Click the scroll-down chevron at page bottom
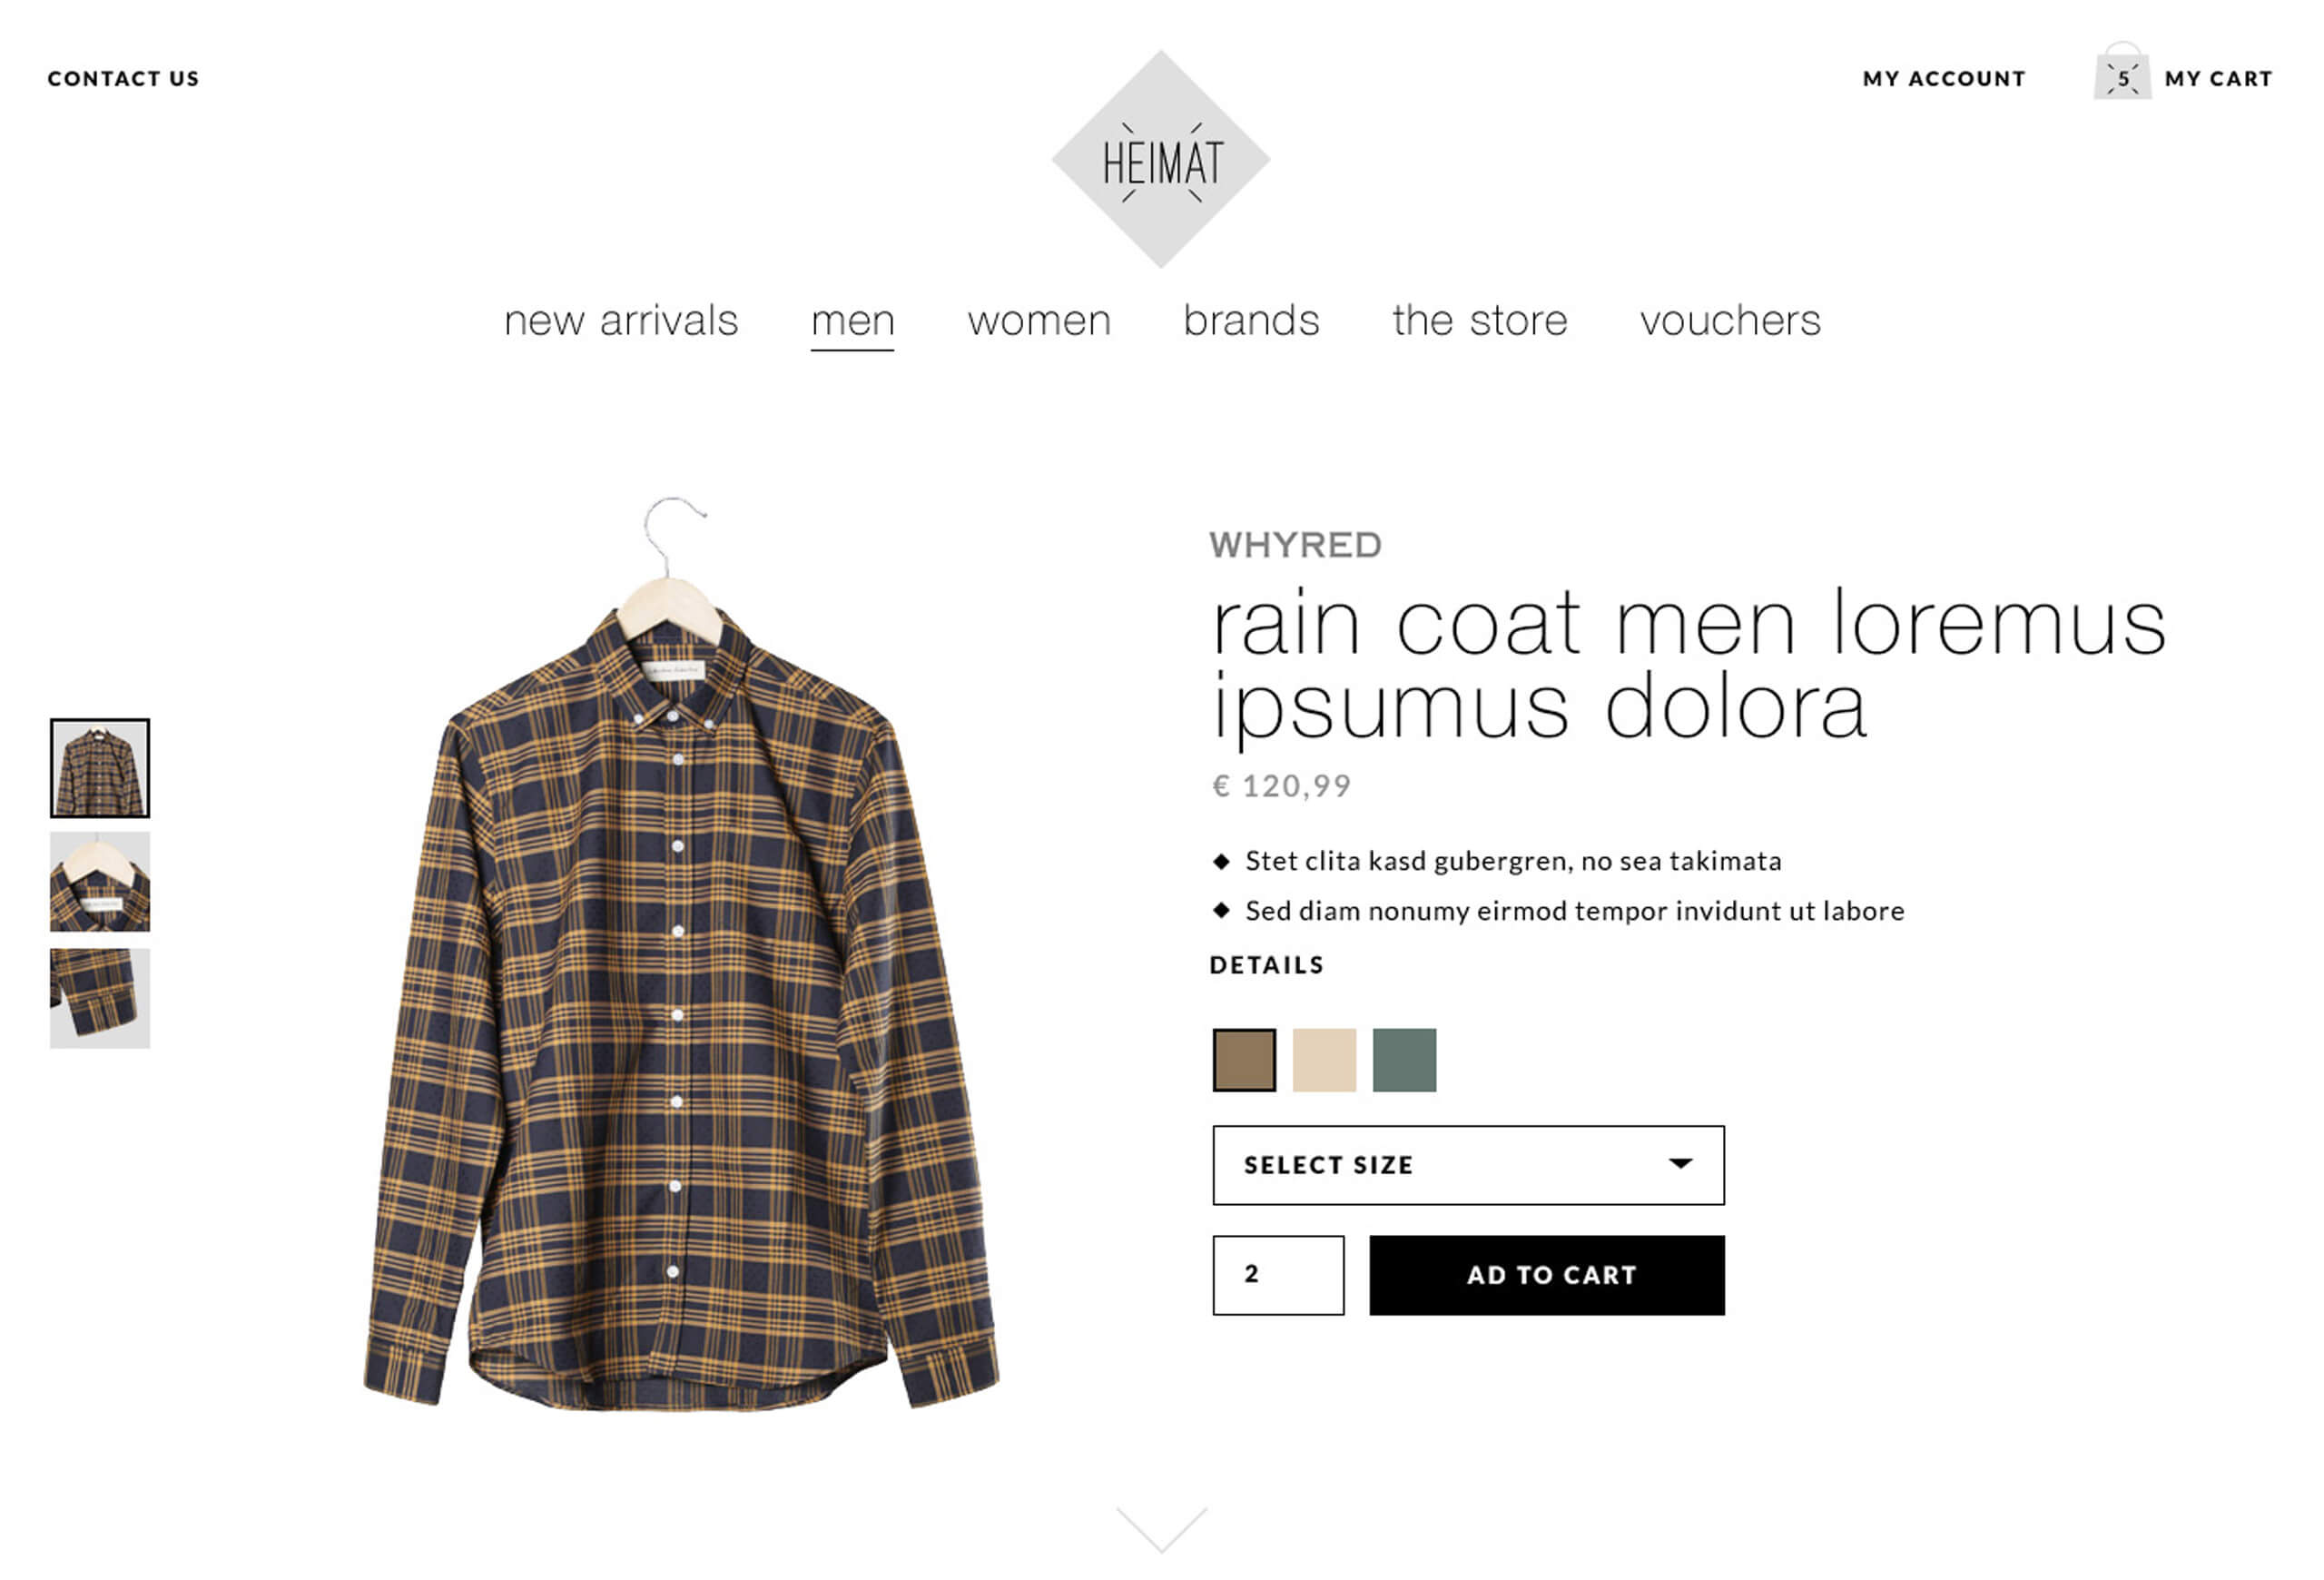Viewport: 2324px width, 1580px height. (1161, 1529)
